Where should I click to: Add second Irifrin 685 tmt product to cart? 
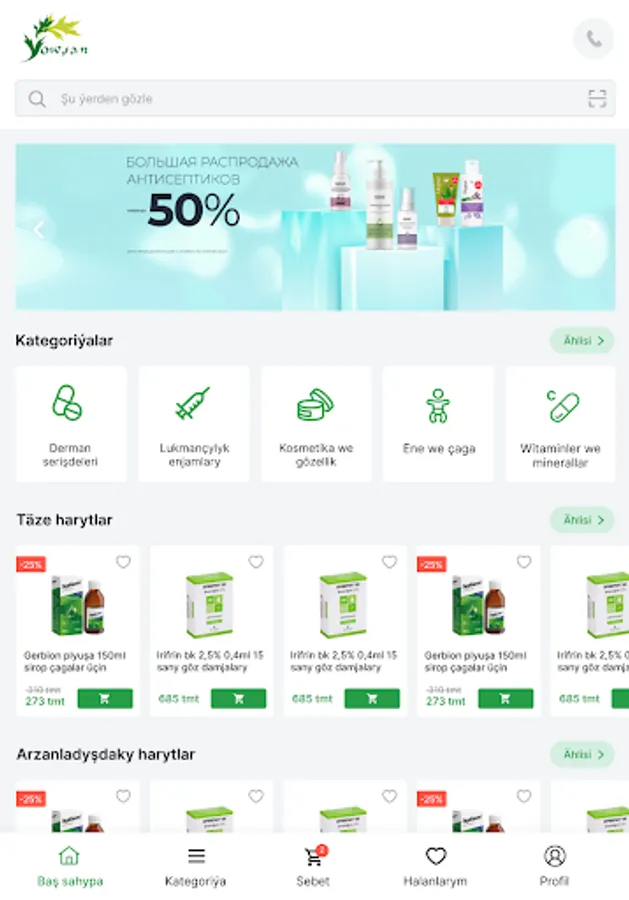(372, 699)
